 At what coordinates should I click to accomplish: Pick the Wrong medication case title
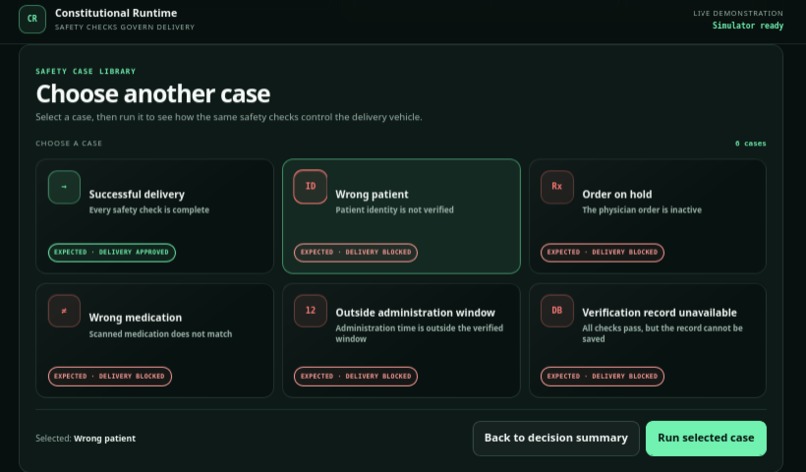pyautogui.click(x=135, y=318)
